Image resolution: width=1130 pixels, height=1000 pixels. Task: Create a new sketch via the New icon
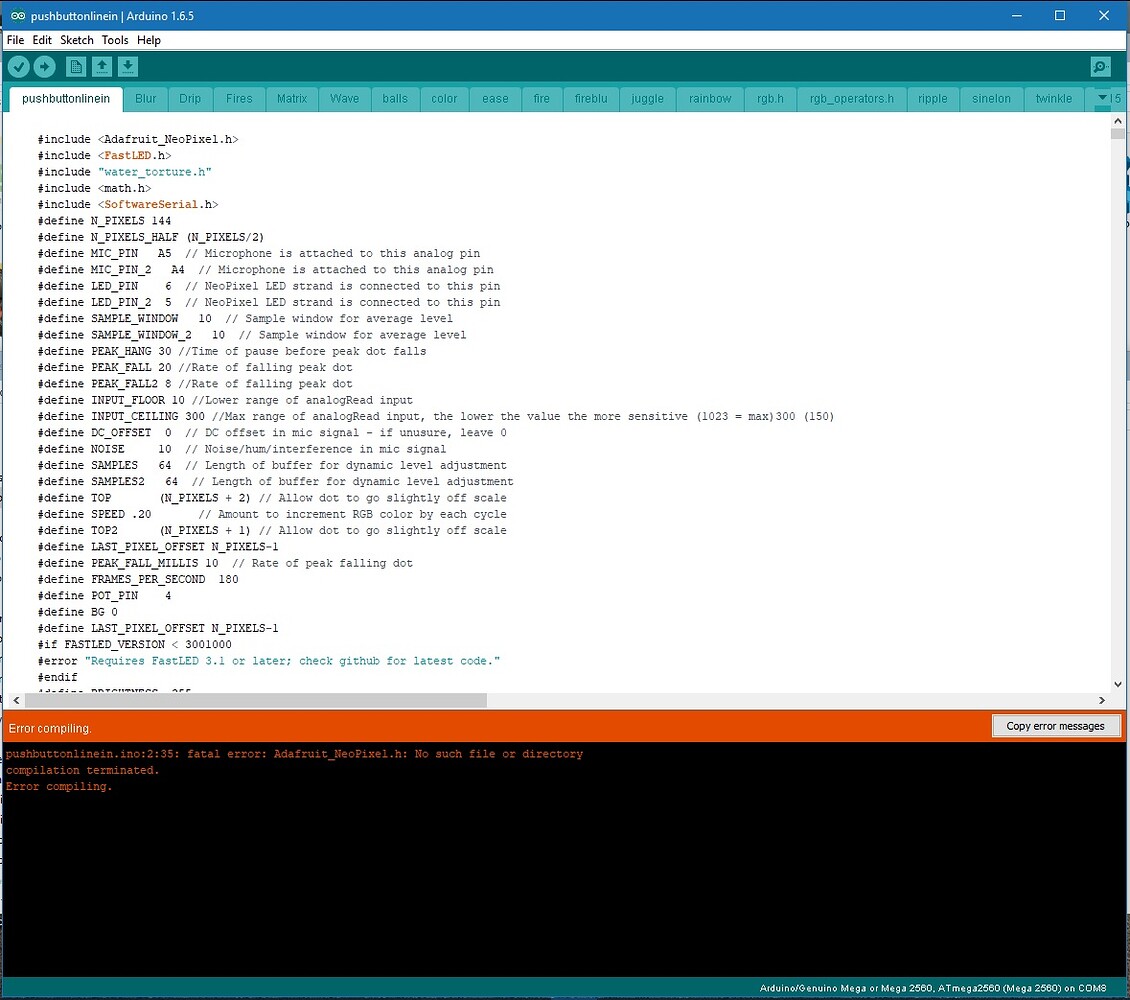(x=76, y=66)
